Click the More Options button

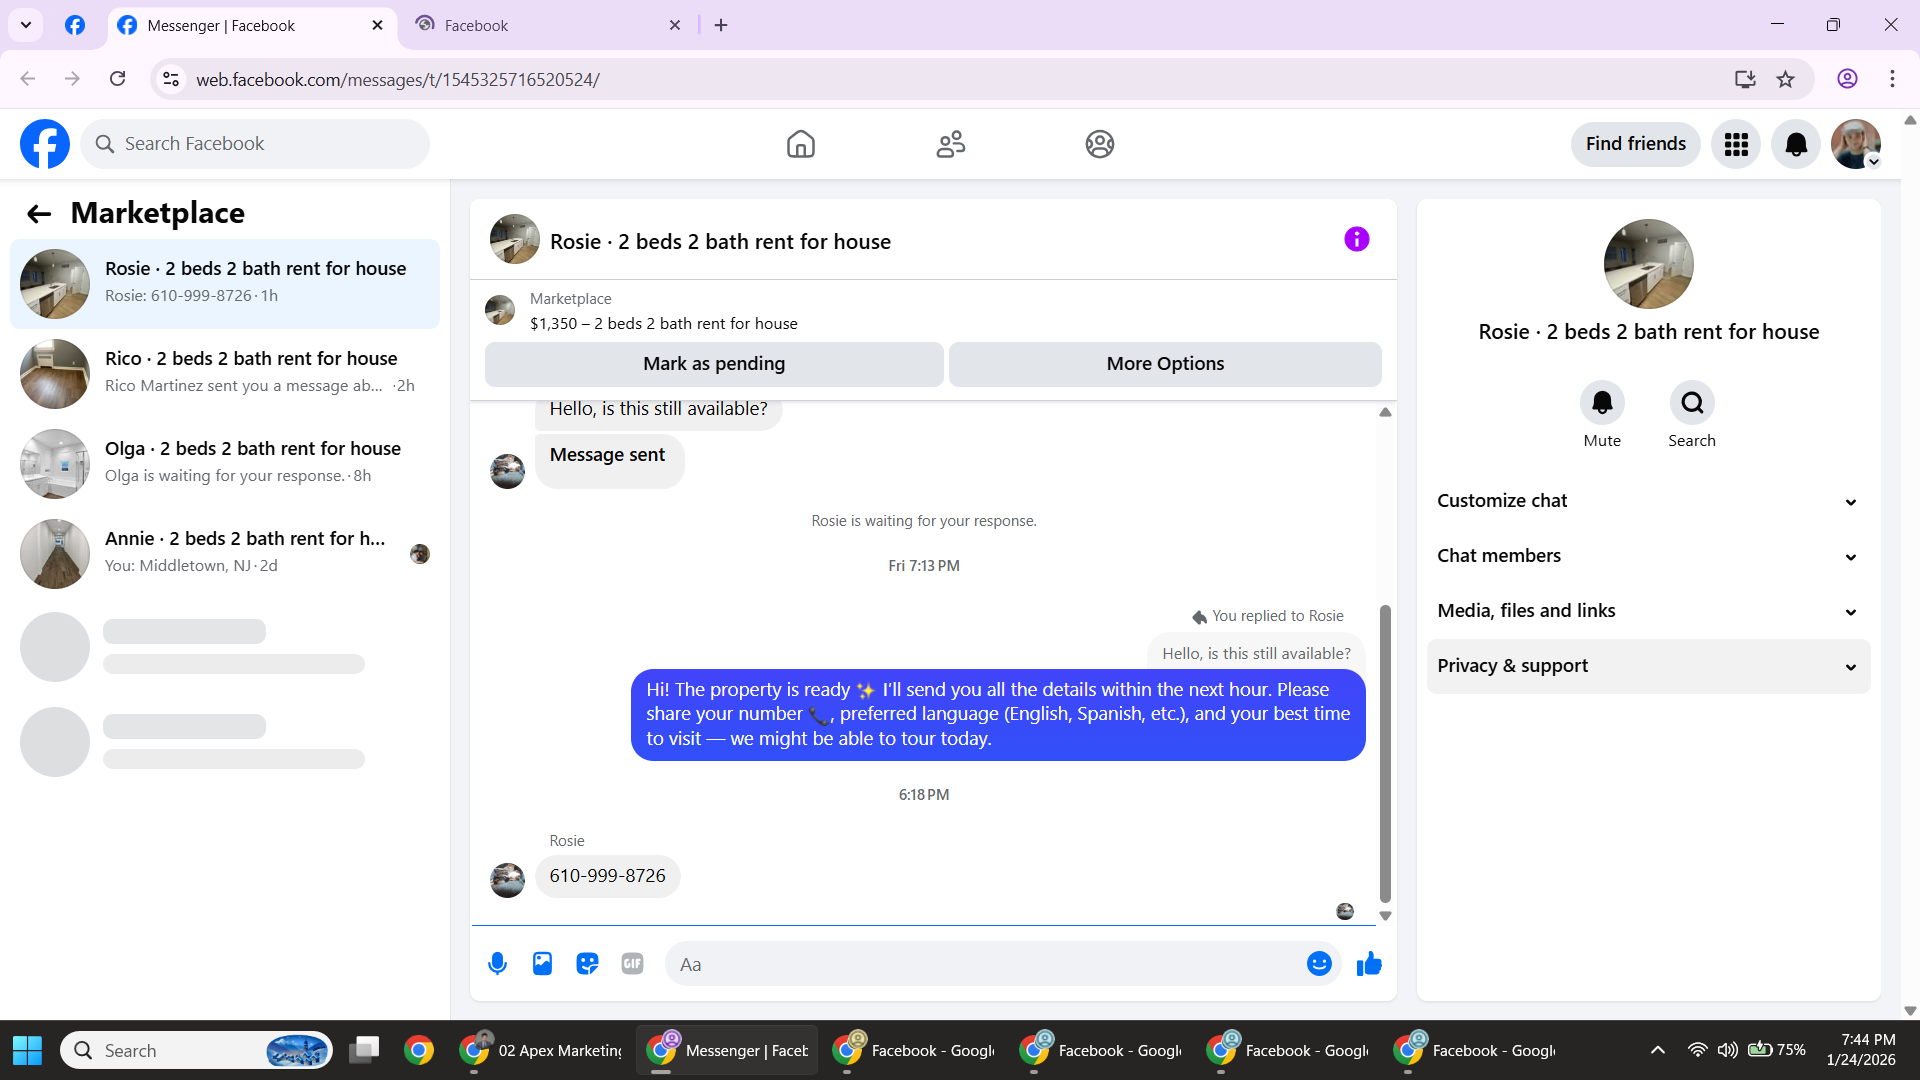(1165, 364)
